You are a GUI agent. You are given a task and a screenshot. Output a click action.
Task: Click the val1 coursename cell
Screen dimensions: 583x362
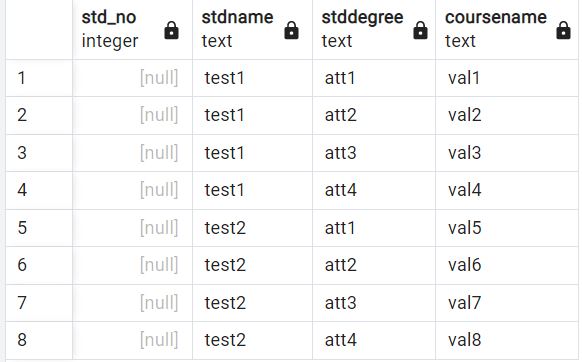[507, 78]
